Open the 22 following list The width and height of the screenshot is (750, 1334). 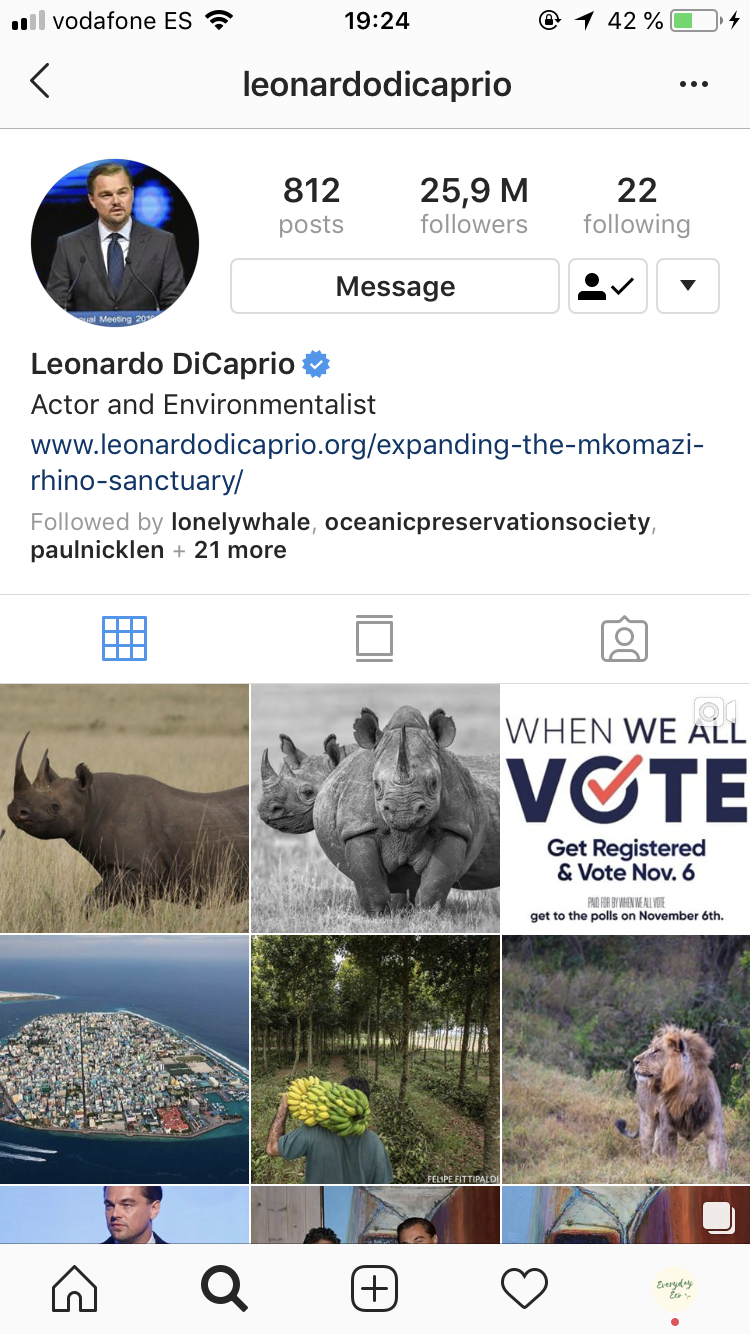click(637, 205)
